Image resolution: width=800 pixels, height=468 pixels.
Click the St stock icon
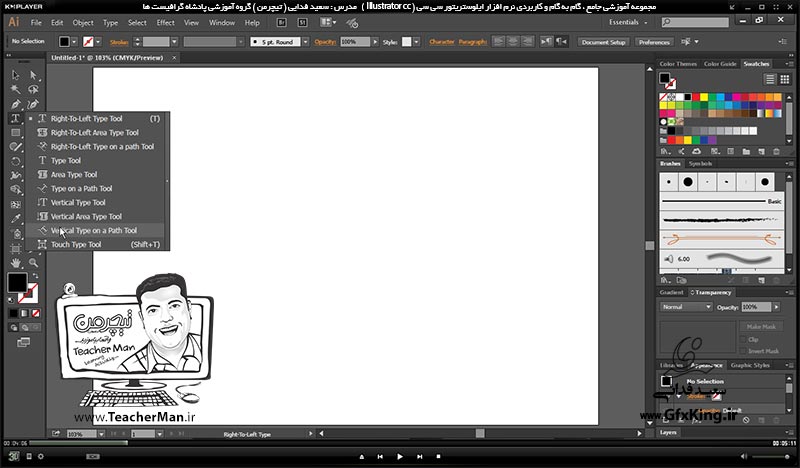point(302,22)
